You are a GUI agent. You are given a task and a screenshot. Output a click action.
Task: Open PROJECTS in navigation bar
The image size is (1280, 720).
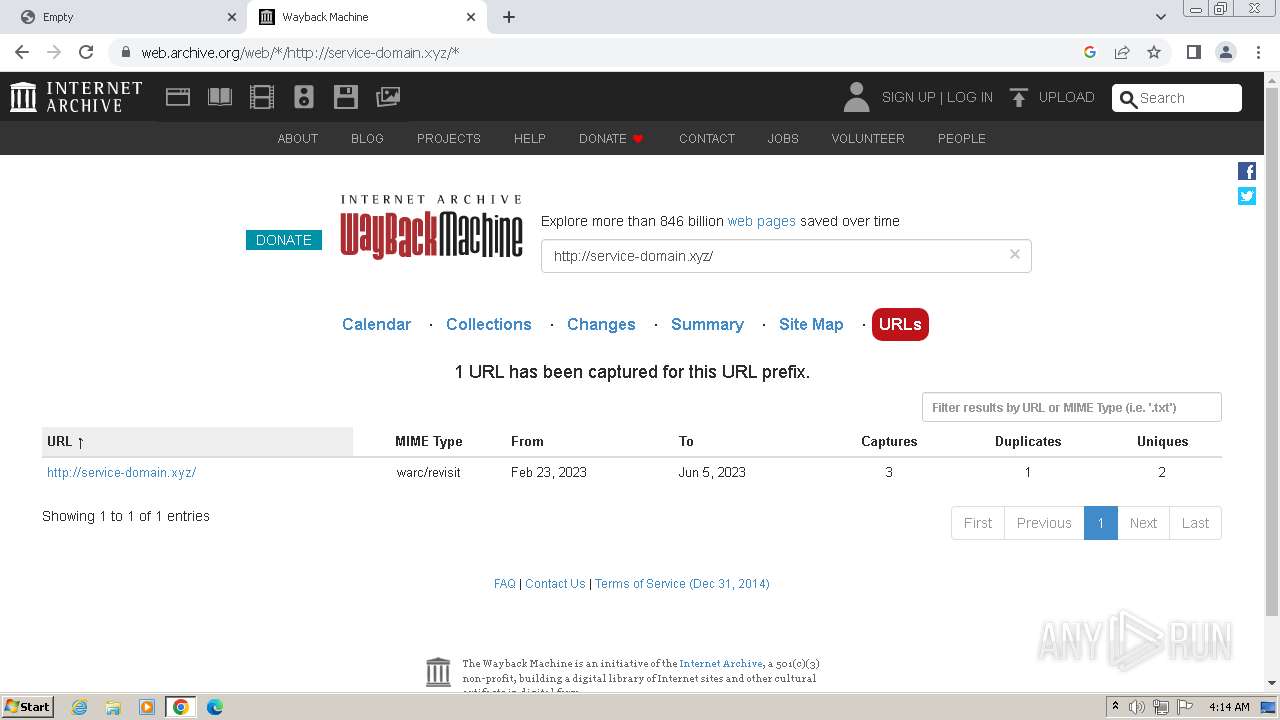click(449, 138)
